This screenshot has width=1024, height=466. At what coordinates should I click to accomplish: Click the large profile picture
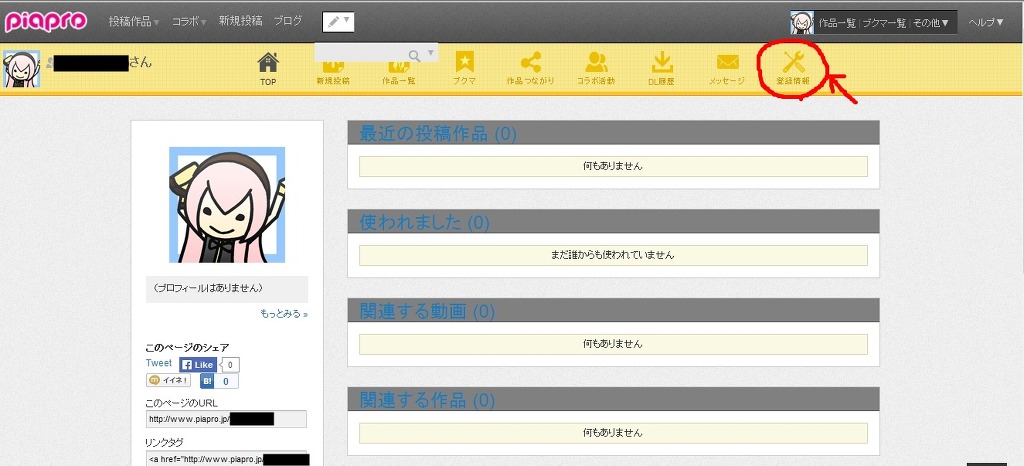tap(227, 205)
